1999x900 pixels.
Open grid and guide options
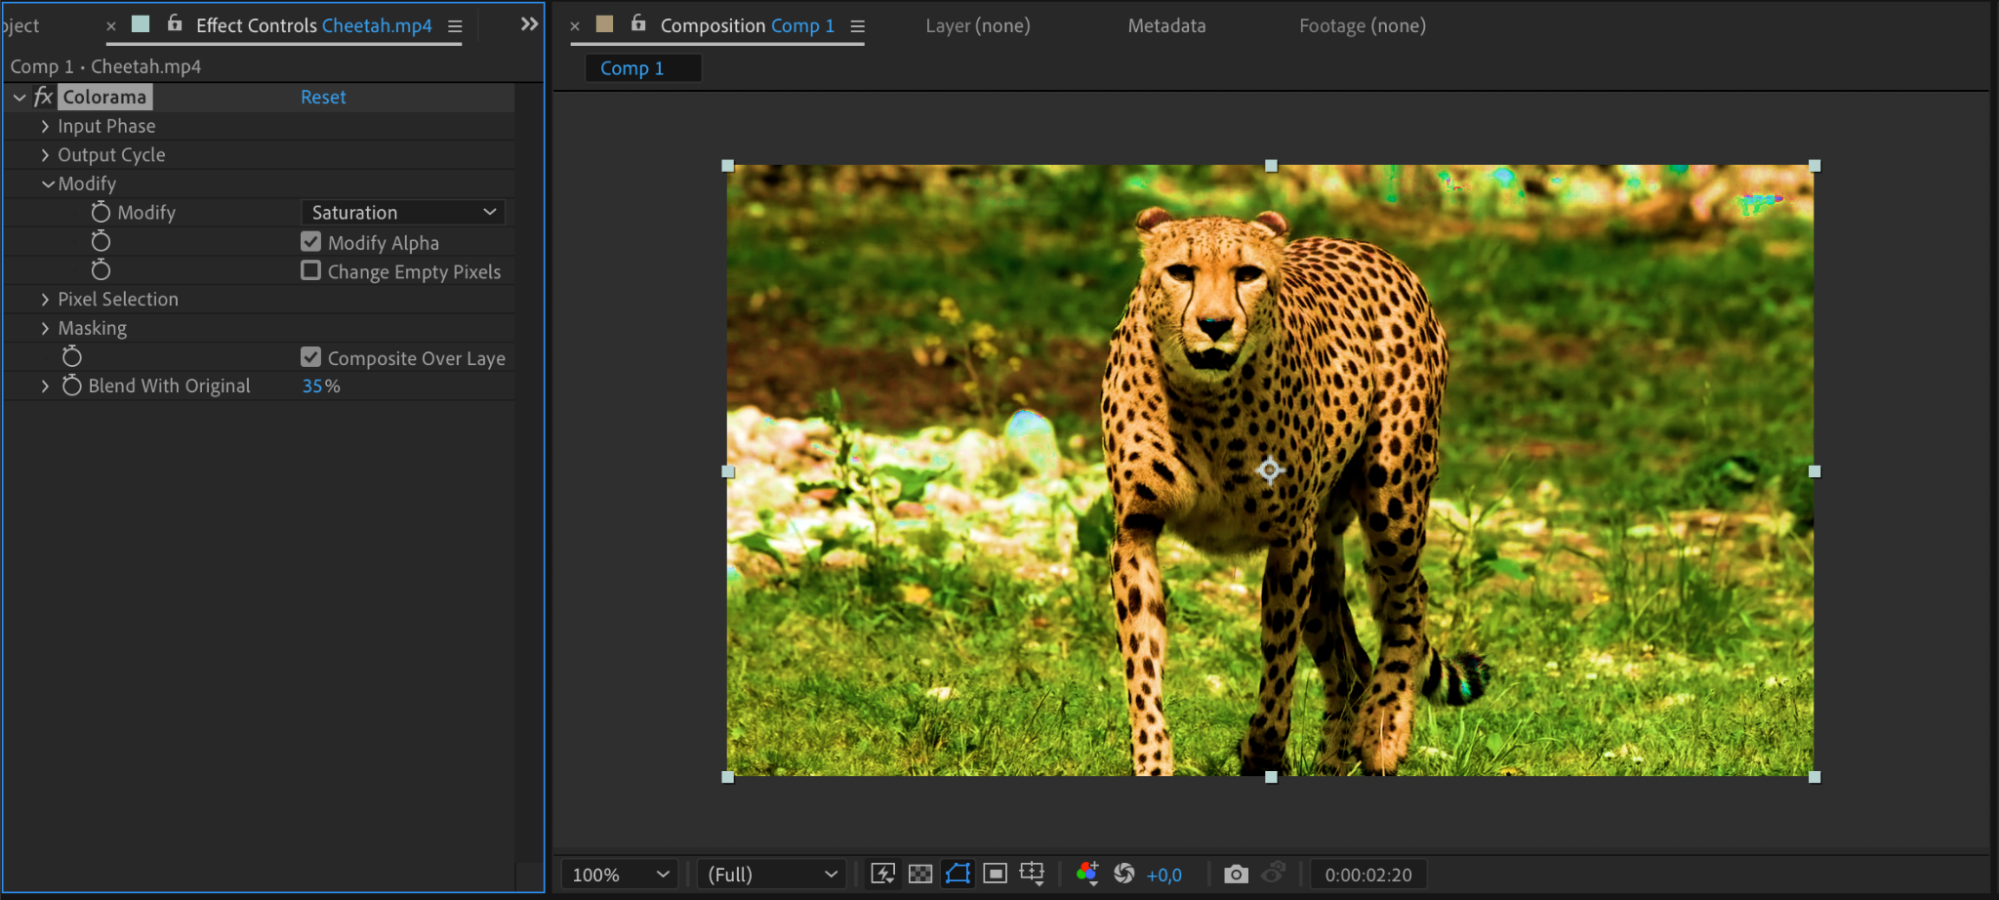pos(1032,874)
